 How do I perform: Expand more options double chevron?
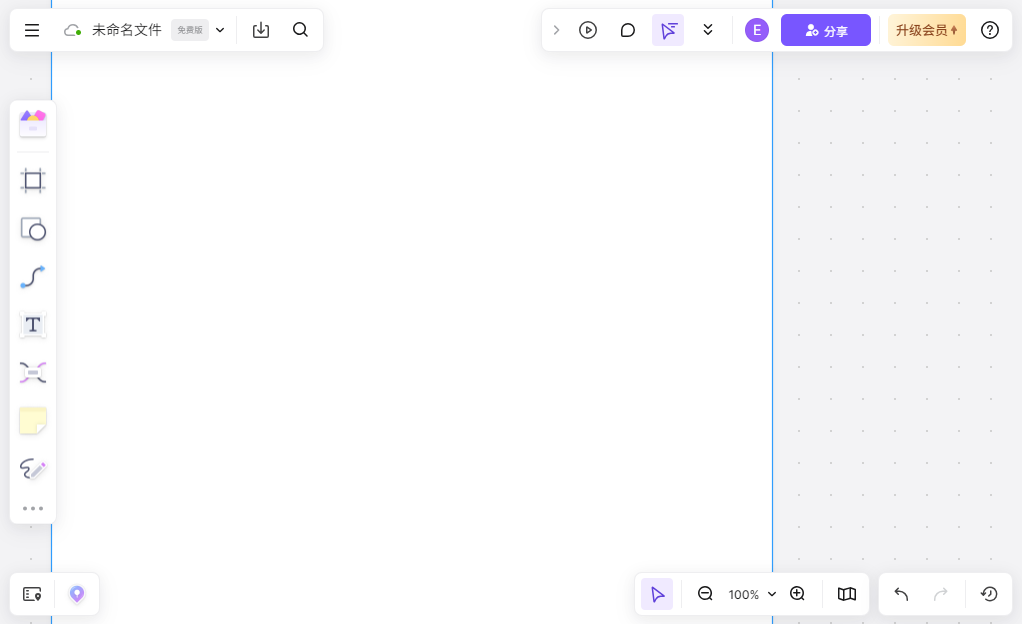pyautogui.click(x=708, y=30)
